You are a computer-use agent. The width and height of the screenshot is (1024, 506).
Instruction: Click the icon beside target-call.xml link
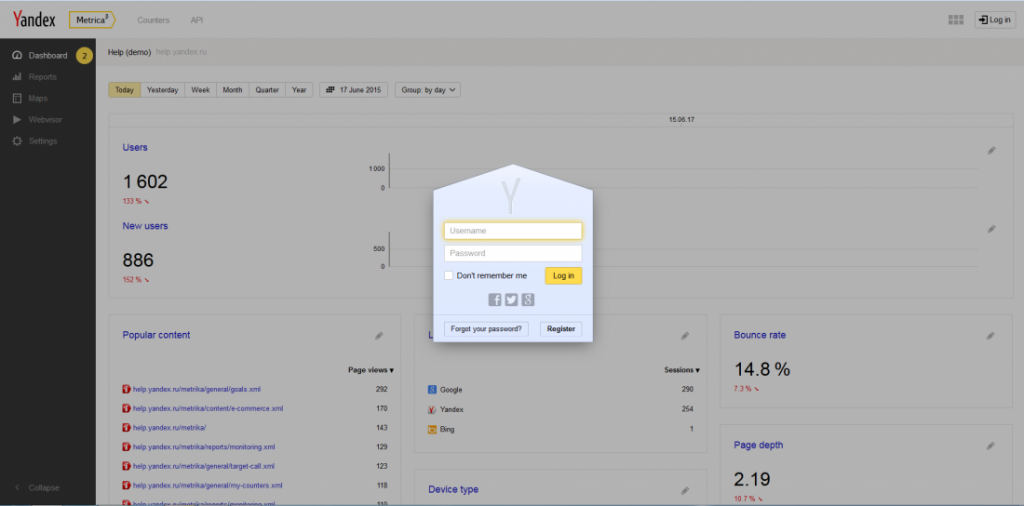point(126,466)
